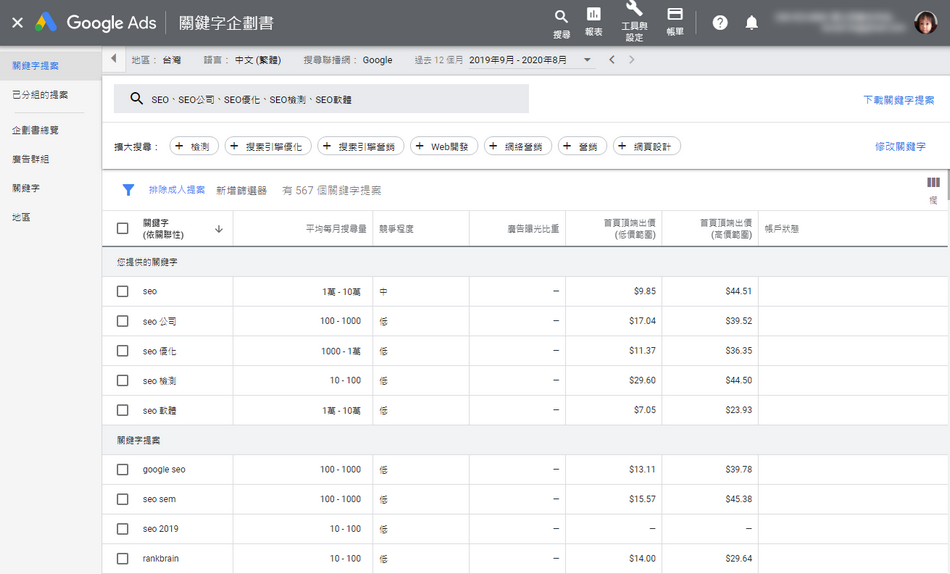950x574 pixels.
Task: Open the date range dropdown arrow
Action: coord(587,60)
